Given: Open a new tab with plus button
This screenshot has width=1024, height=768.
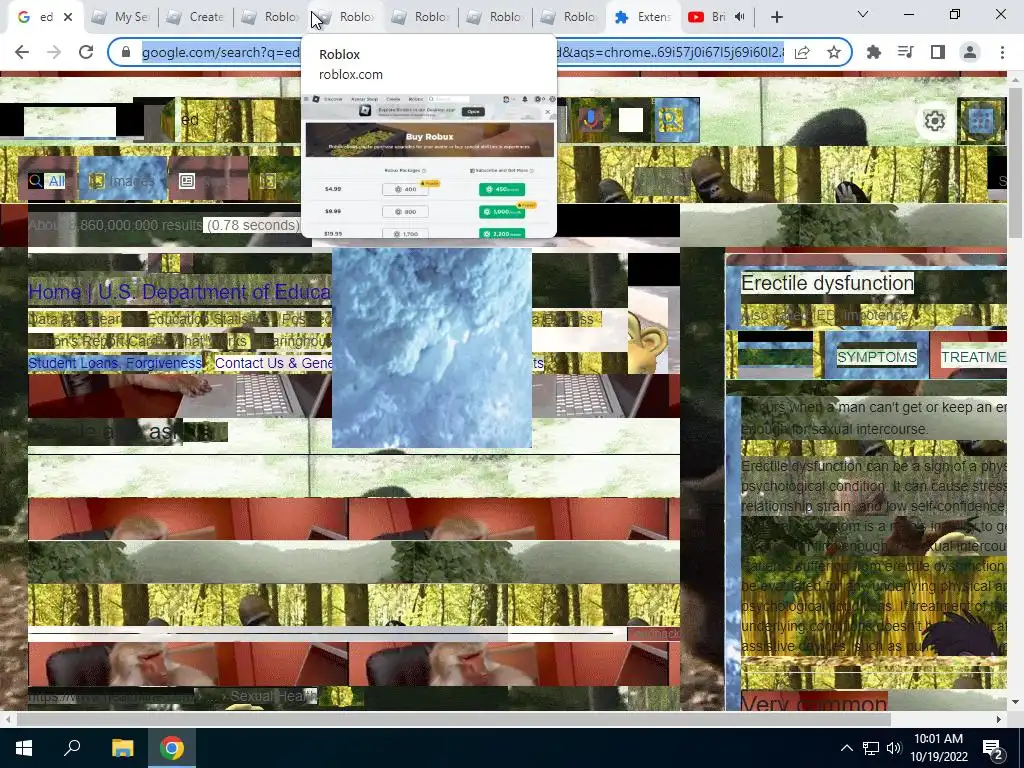Looking at the screenshot, I should [x=776, y=18].
